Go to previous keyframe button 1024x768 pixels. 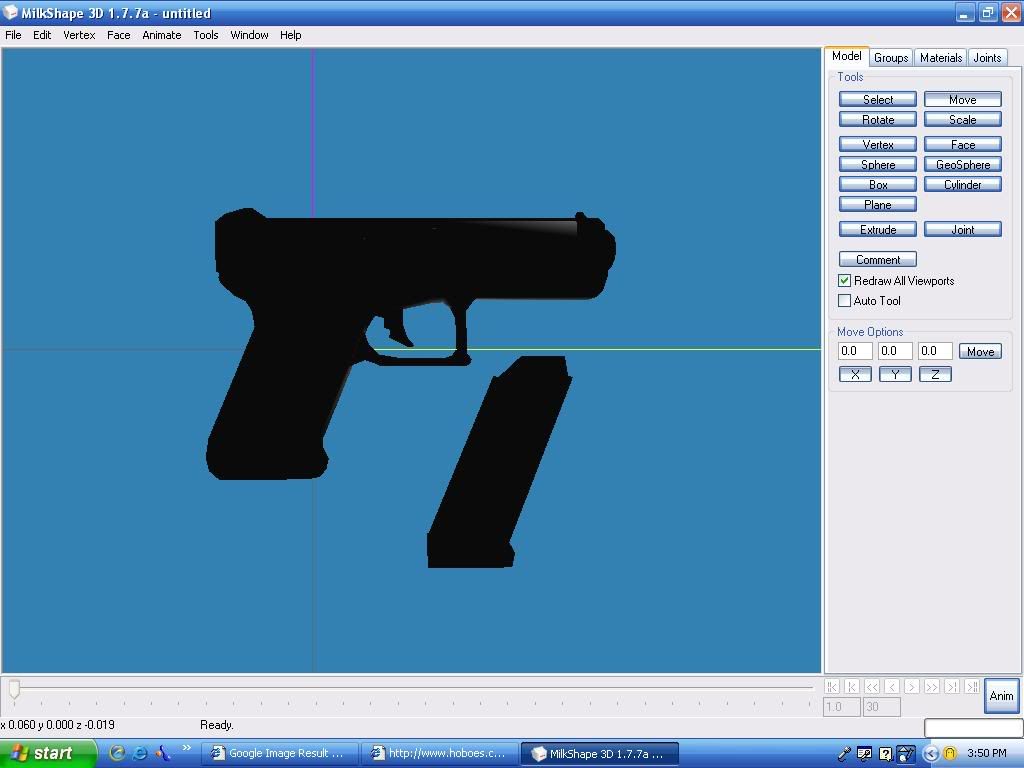coord(852,686)
